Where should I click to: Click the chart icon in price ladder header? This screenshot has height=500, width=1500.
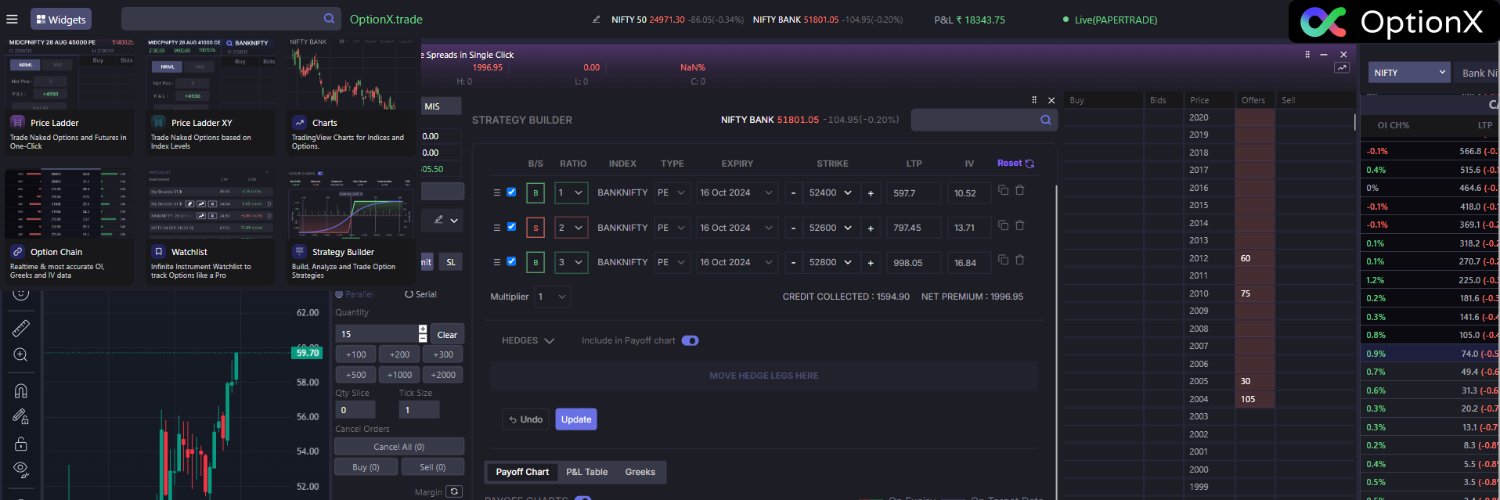1341,68
